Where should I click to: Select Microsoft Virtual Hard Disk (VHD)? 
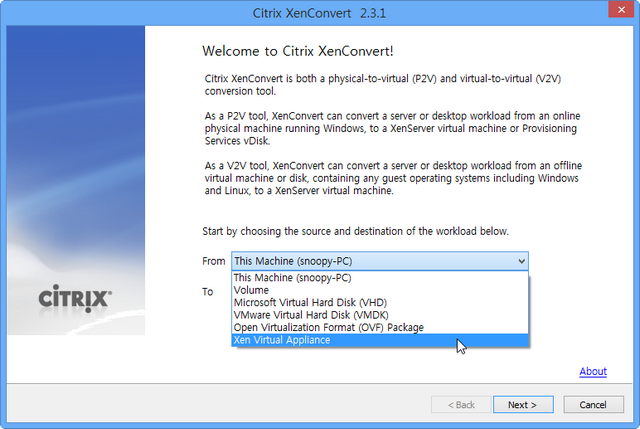(x=380, y=303)
